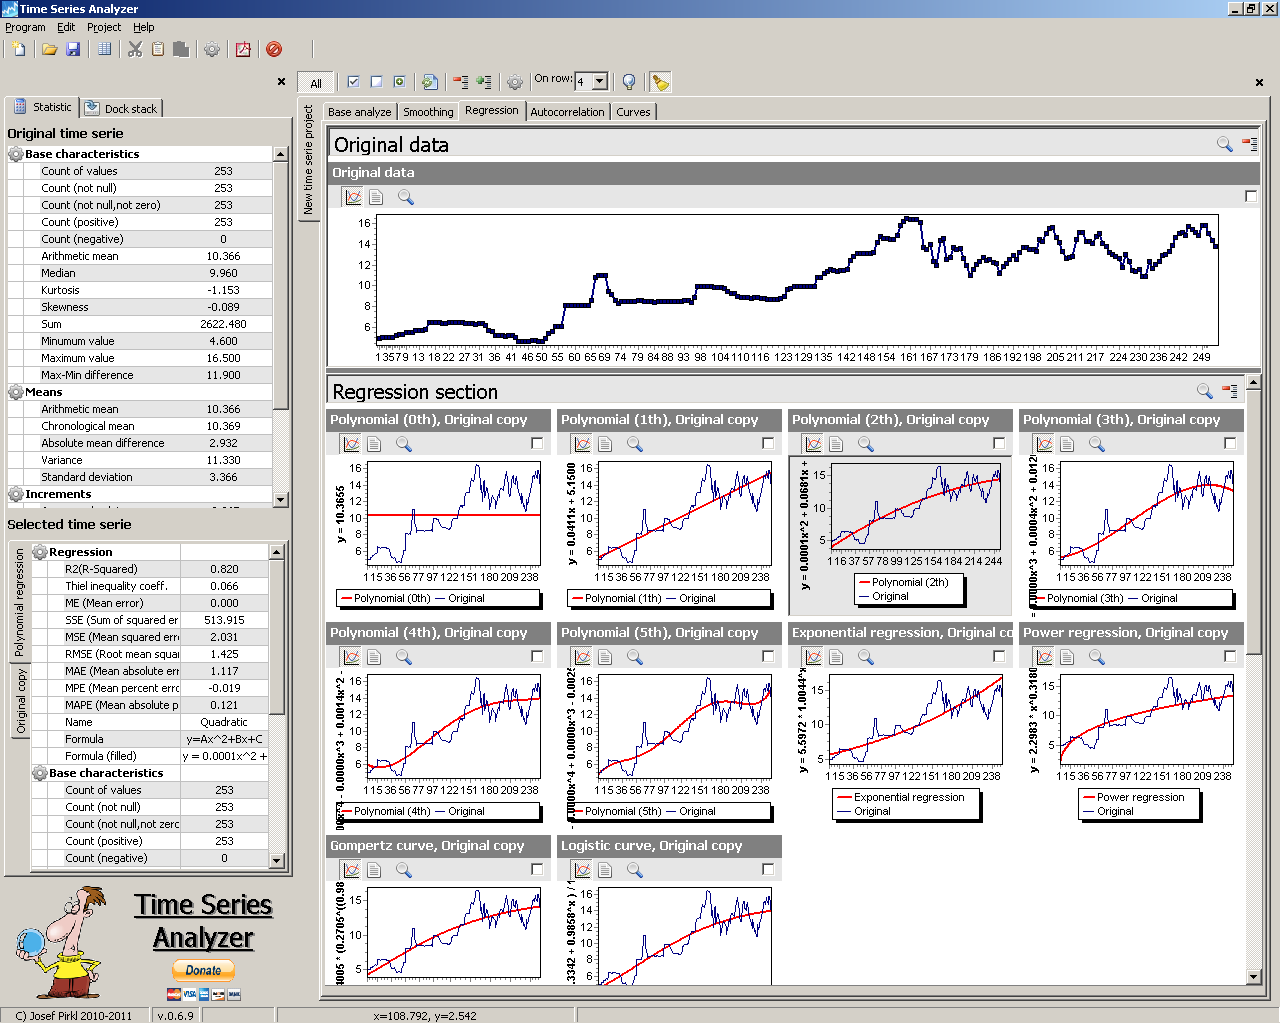Click the New time serie project vertical tab

point(308,160)
